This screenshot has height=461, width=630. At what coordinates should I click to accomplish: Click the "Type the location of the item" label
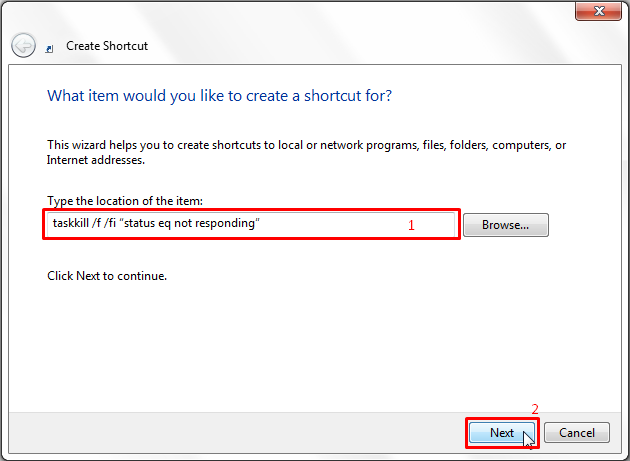click(125, 202)
